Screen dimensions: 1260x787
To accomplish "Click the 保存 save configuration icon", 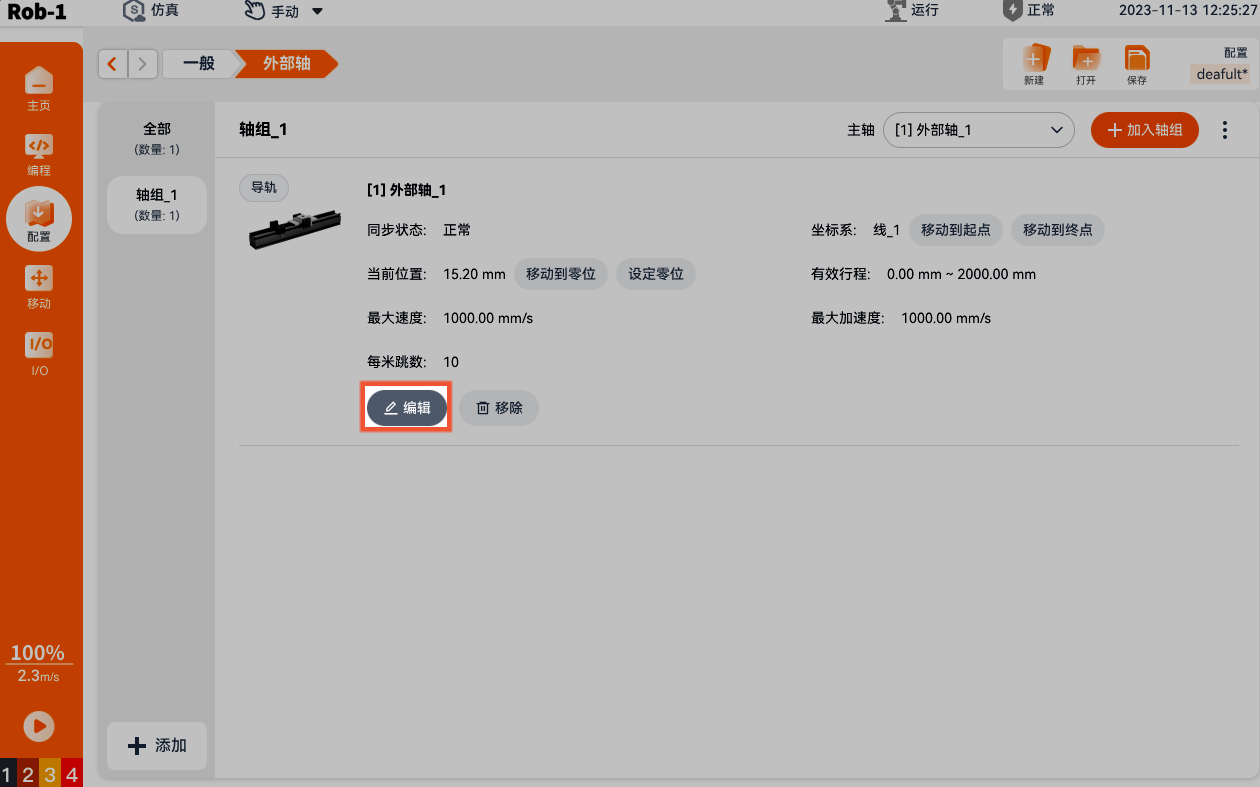I will pyautogui.click(x=1137, y=65).
